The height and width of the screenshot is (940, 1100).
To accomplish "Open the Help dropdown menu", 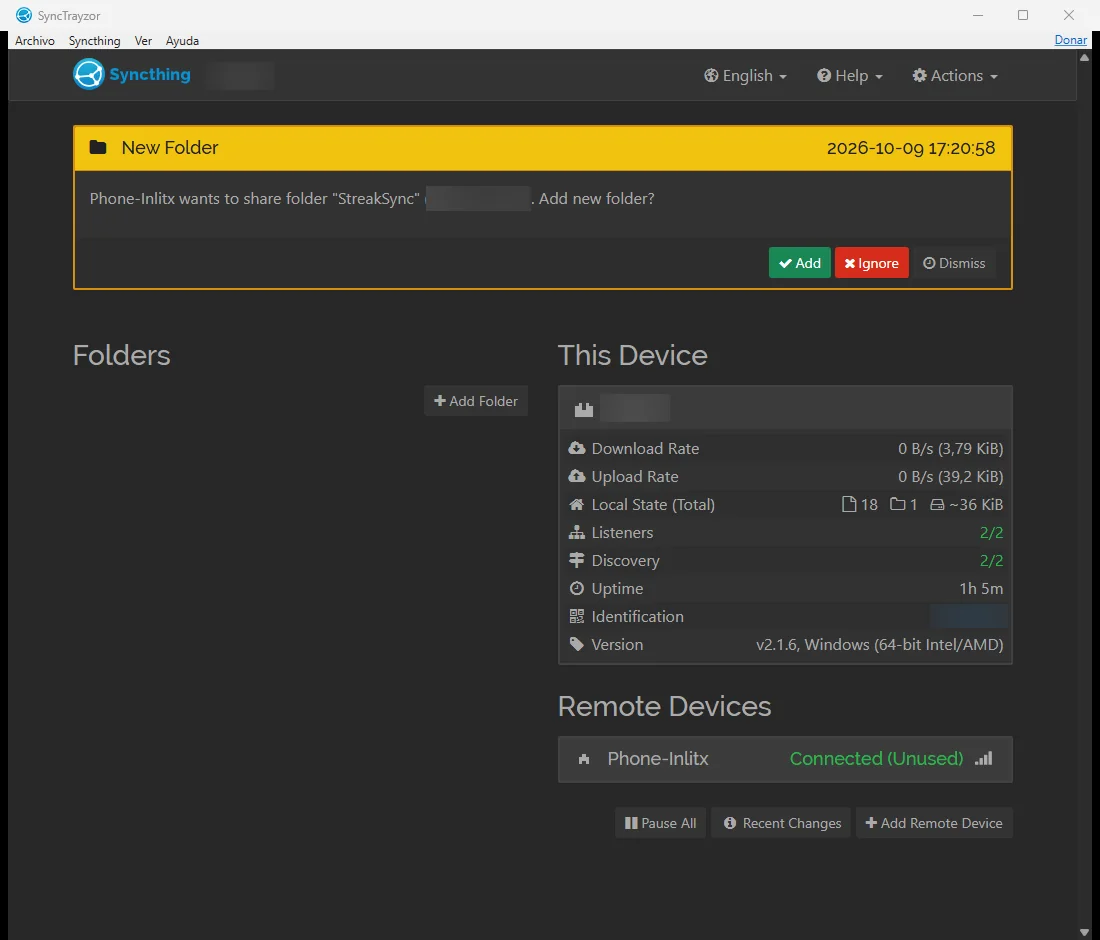I will [x=850, y=76].
